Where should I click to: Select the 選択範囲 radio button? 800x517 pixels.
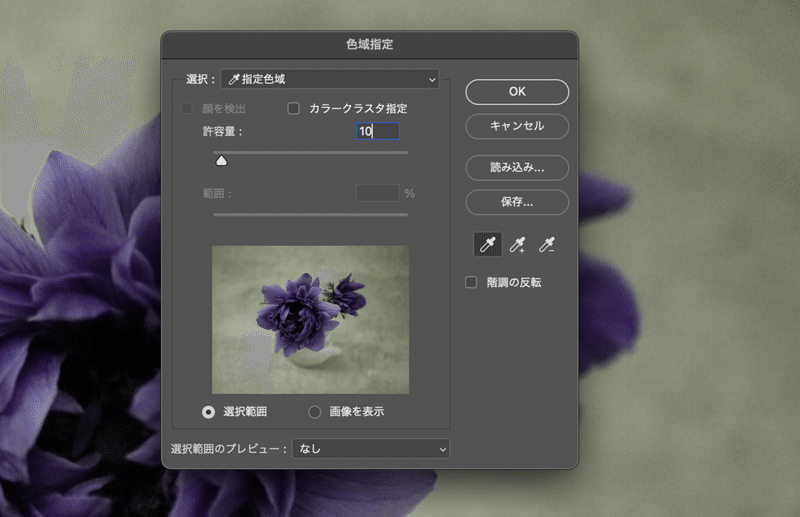pos(208,412)
